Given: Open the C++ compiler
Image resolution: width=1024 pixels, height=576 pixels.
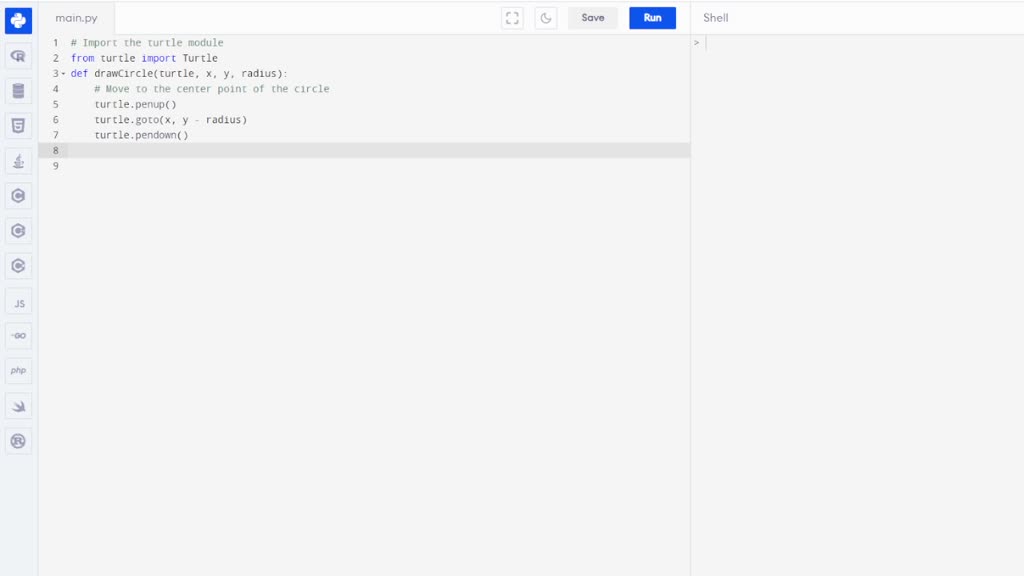Looking at the screenshot, I should [x=18, y=231].
